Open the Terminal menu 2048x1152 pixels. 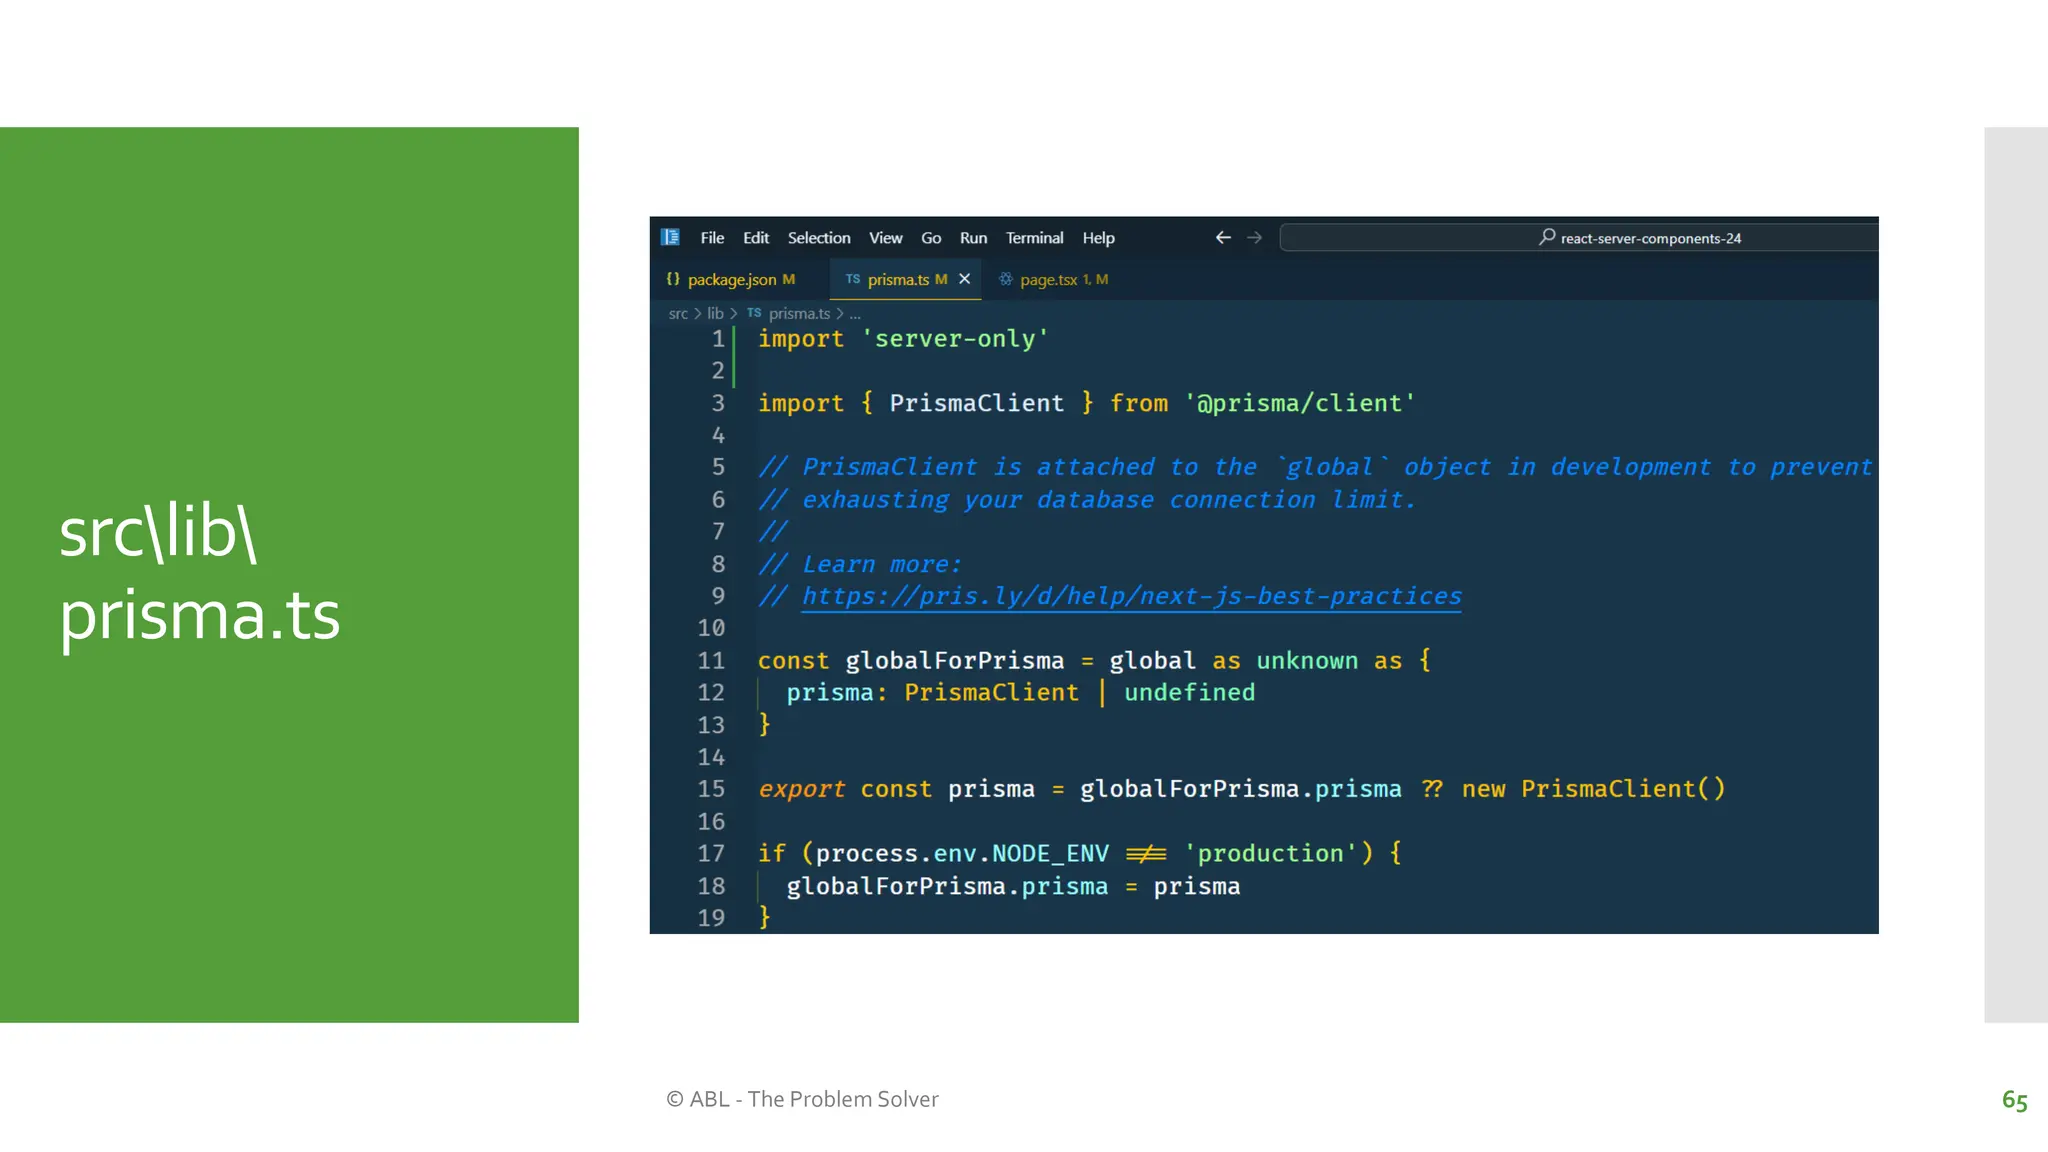point(1034,238)
